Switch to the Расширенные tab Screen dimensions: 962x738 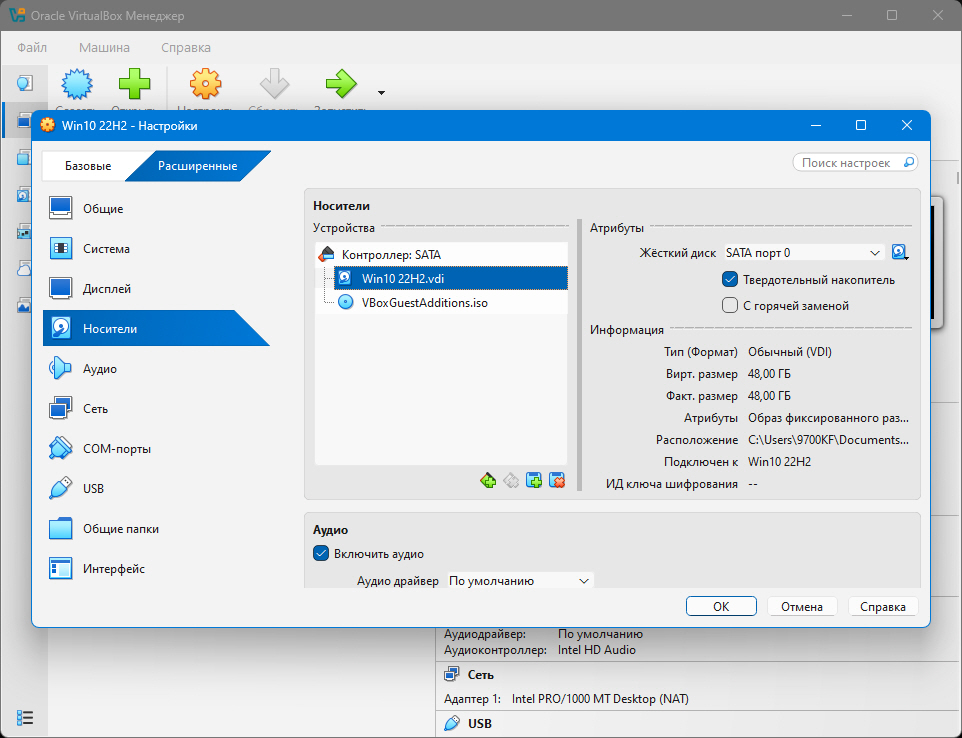click(x=198, y=166)
